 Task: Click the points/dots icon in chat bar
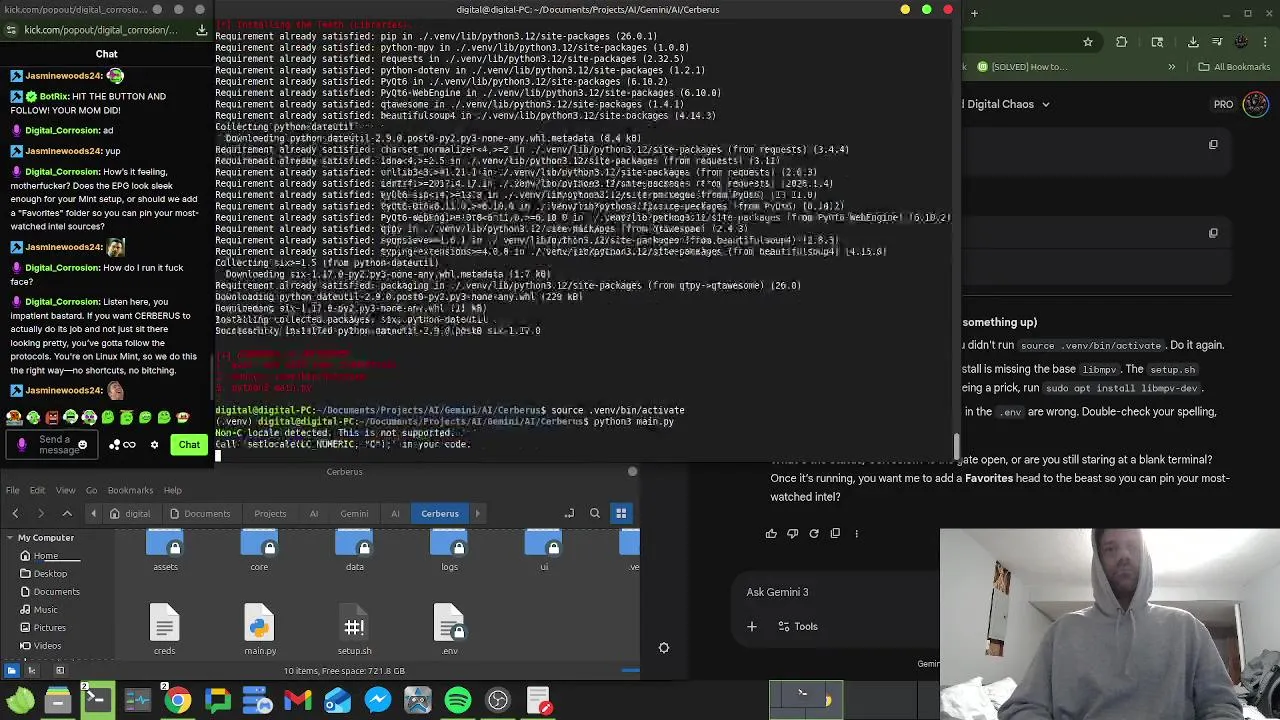[x=115, y=445]
